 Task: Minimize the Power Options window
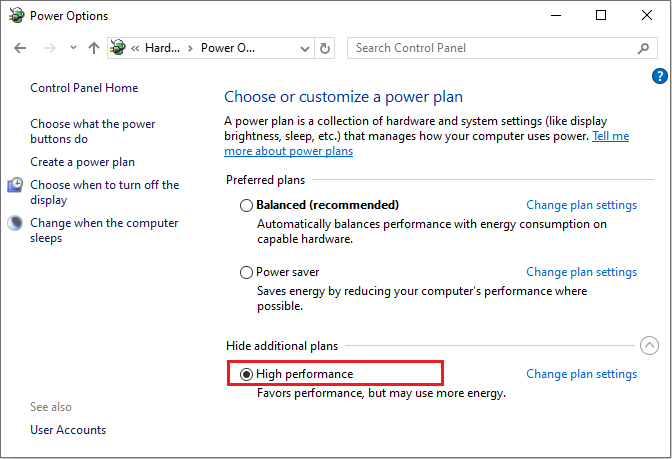[556, 15]
